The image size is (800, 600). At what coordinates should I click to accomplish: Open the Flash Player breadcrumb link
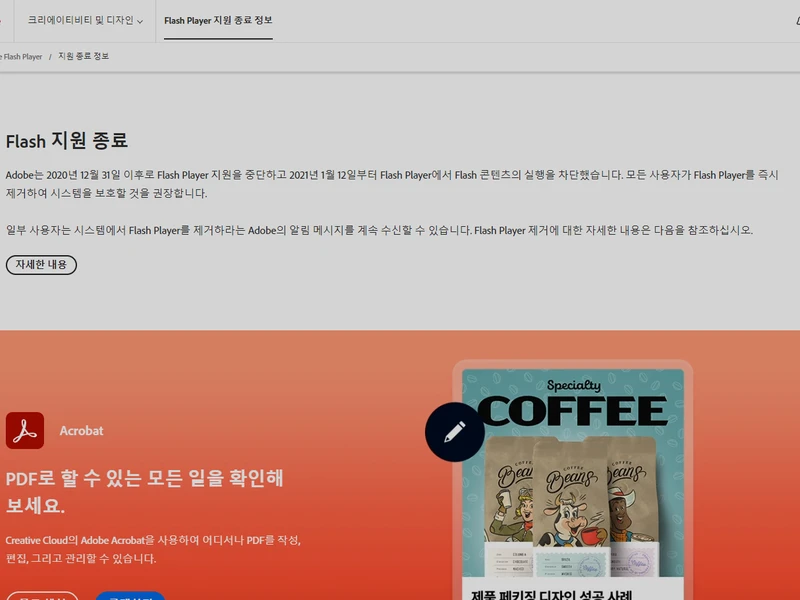pos(21,57)
